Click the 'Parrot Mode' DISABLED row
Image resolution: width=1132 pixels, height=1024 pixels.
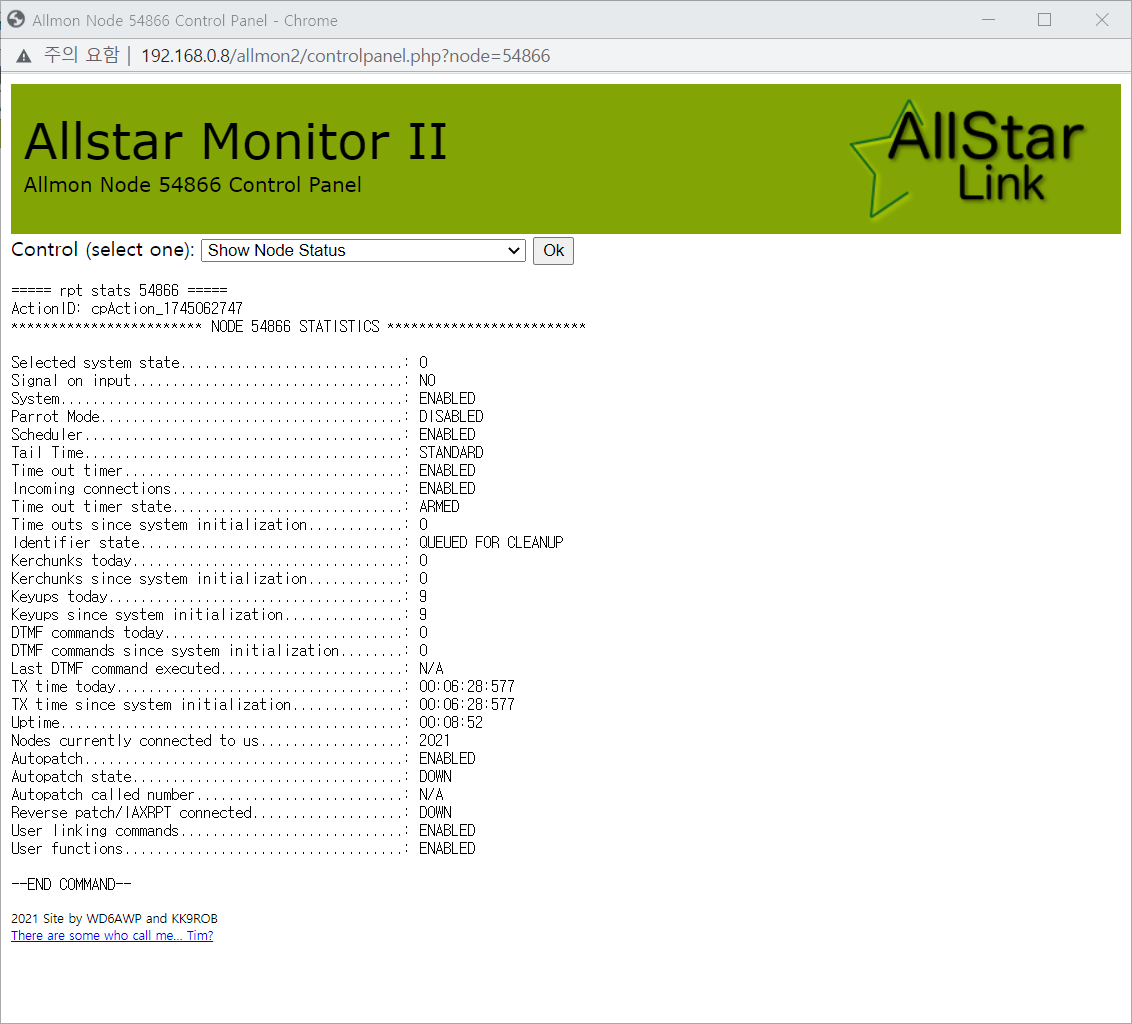(247, 417)
